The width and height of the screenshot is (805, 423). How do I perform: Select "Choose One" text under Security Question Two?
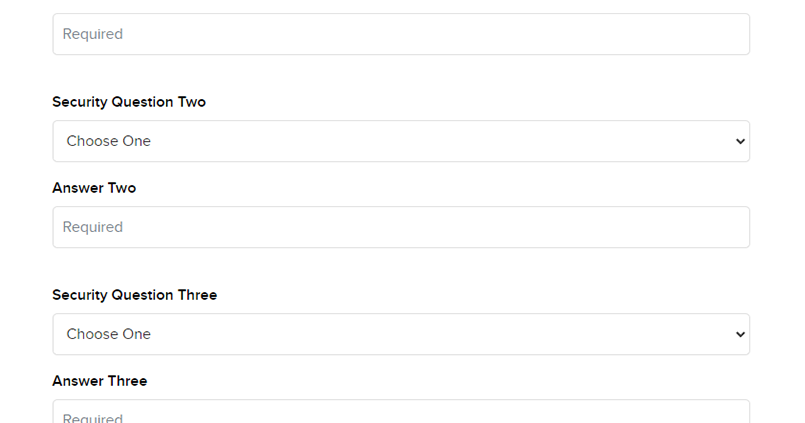[109, 141]
